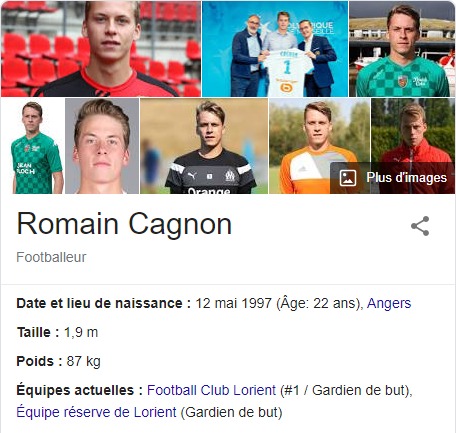Open black Puma Orange training shirt photo
The height and width of the screenshot is (433, 456).
(x=204, y=146)
